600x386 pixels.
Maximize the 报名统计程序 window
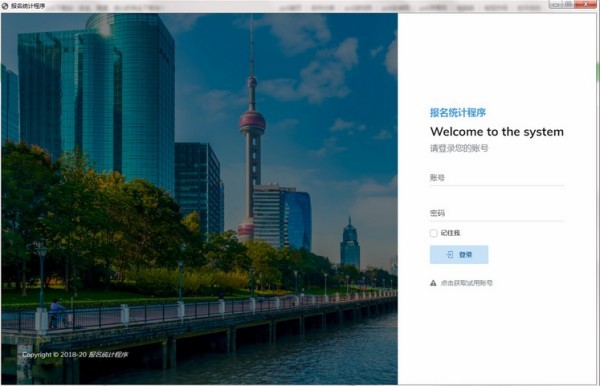(568, 4)
